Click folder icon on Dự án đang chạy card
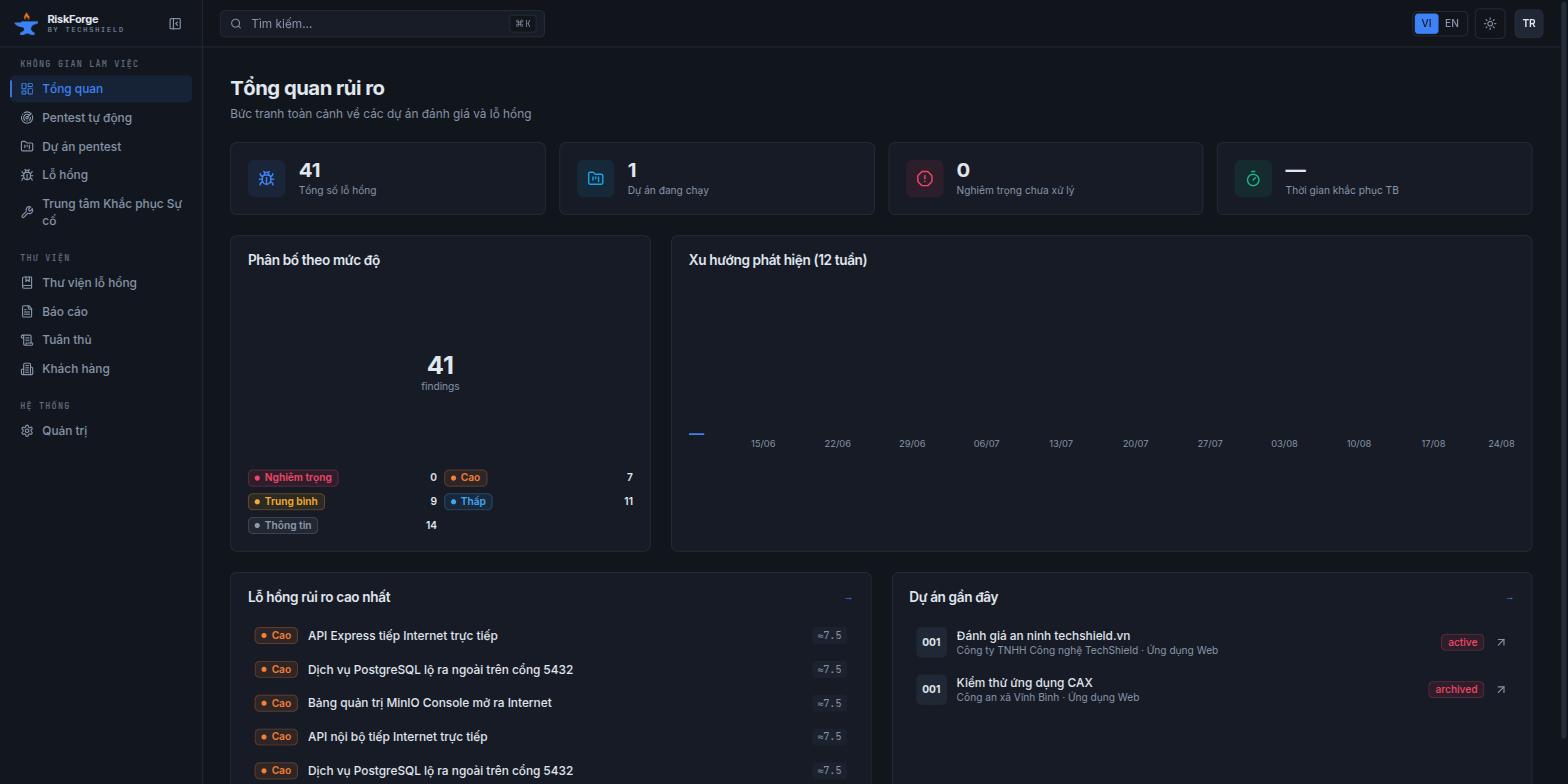 595,178
